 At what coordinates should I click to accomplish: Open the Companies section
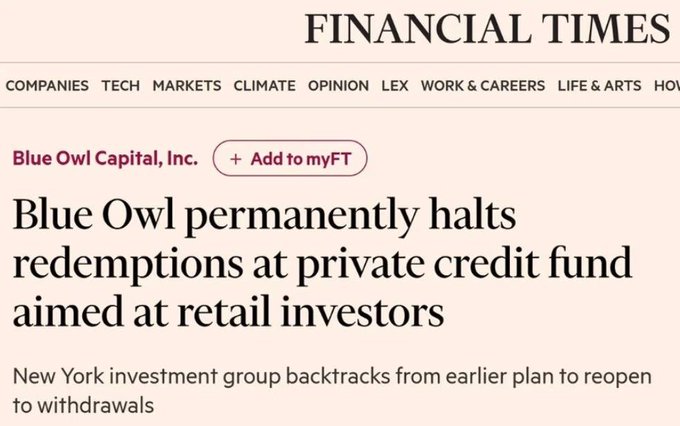click(47, 85)
